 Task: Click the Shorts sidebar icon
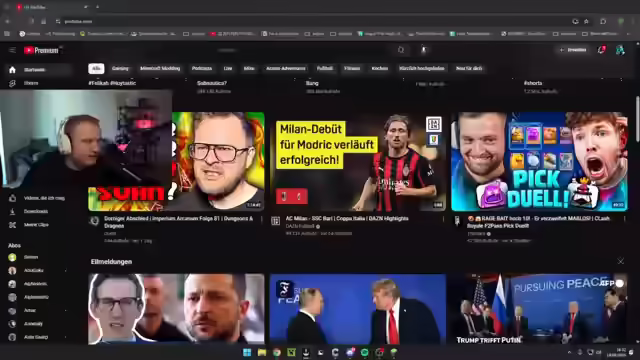point(12,83)
